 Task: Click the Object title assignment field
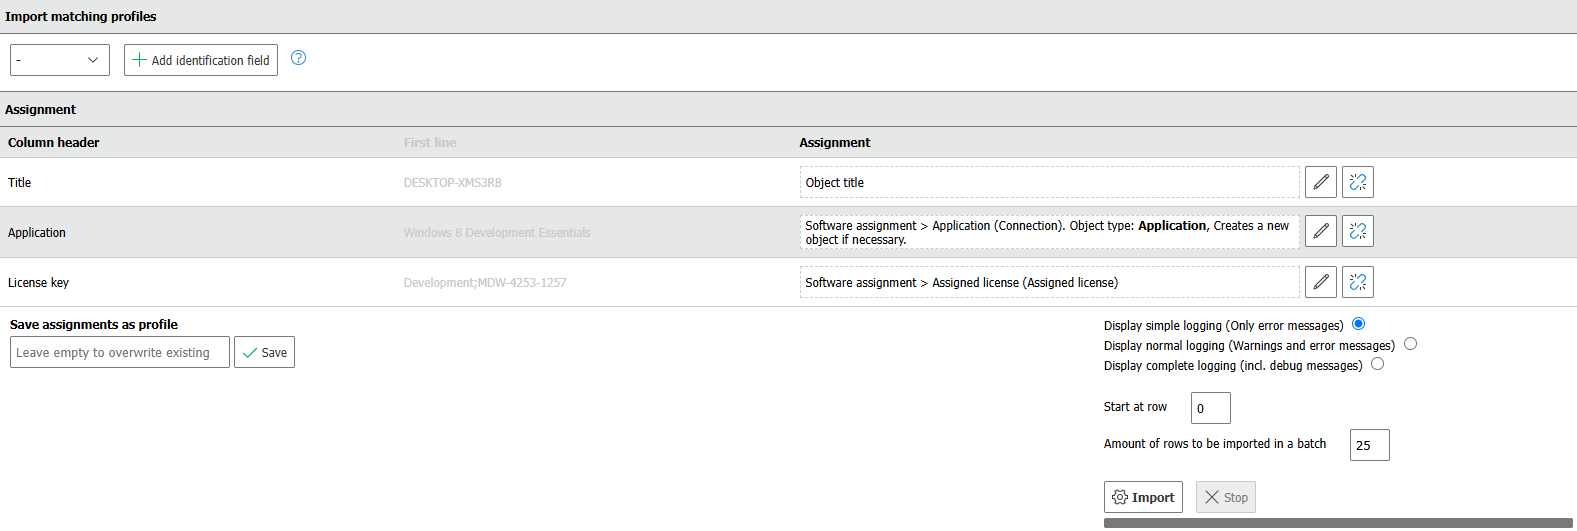click(1049, 182)
